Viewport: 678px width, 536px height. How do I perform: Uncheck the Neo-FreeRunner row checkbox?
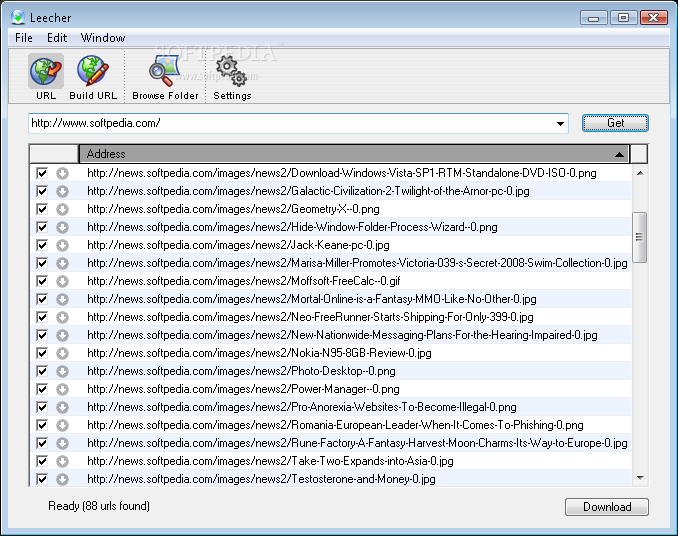(x=42, y=317)
